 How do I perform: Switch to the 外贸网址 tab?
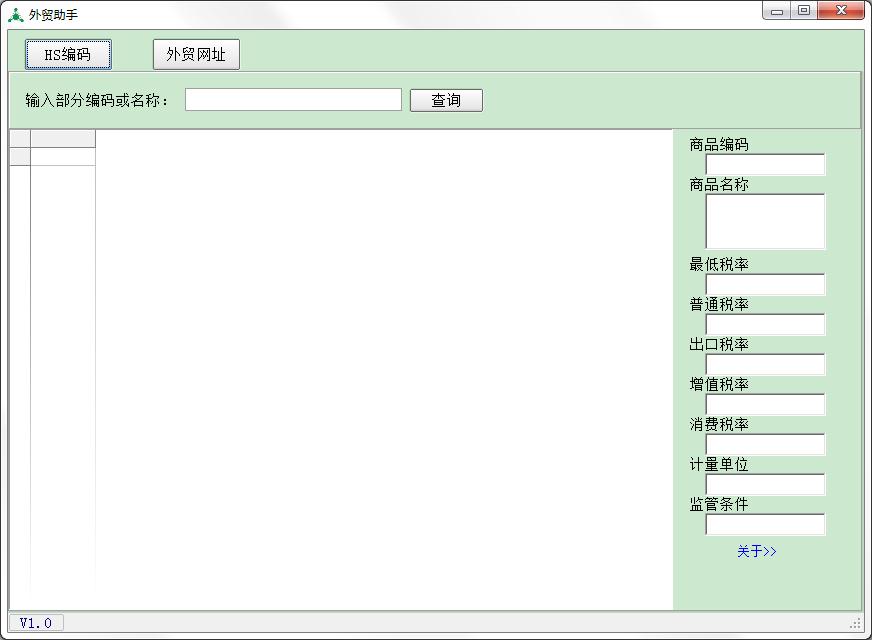196,54
